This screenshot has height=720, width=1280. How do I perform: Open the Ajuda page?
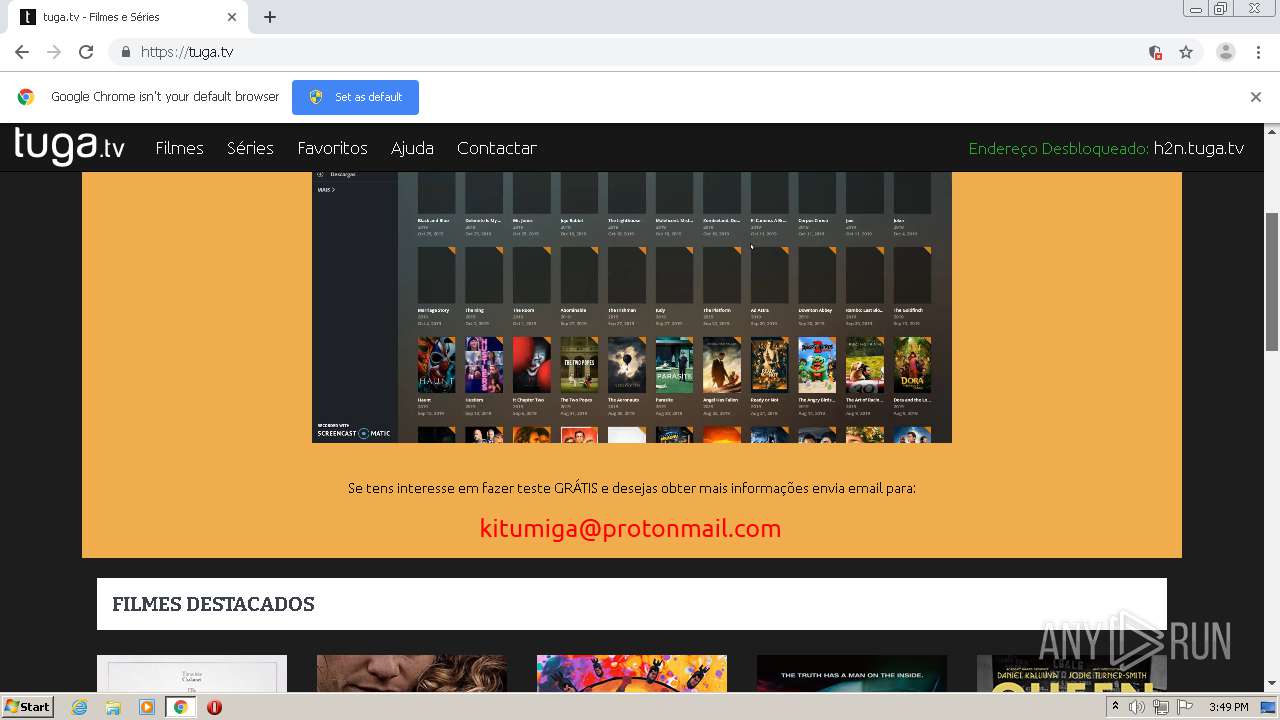pyautogui.click(x=412, y=148)
